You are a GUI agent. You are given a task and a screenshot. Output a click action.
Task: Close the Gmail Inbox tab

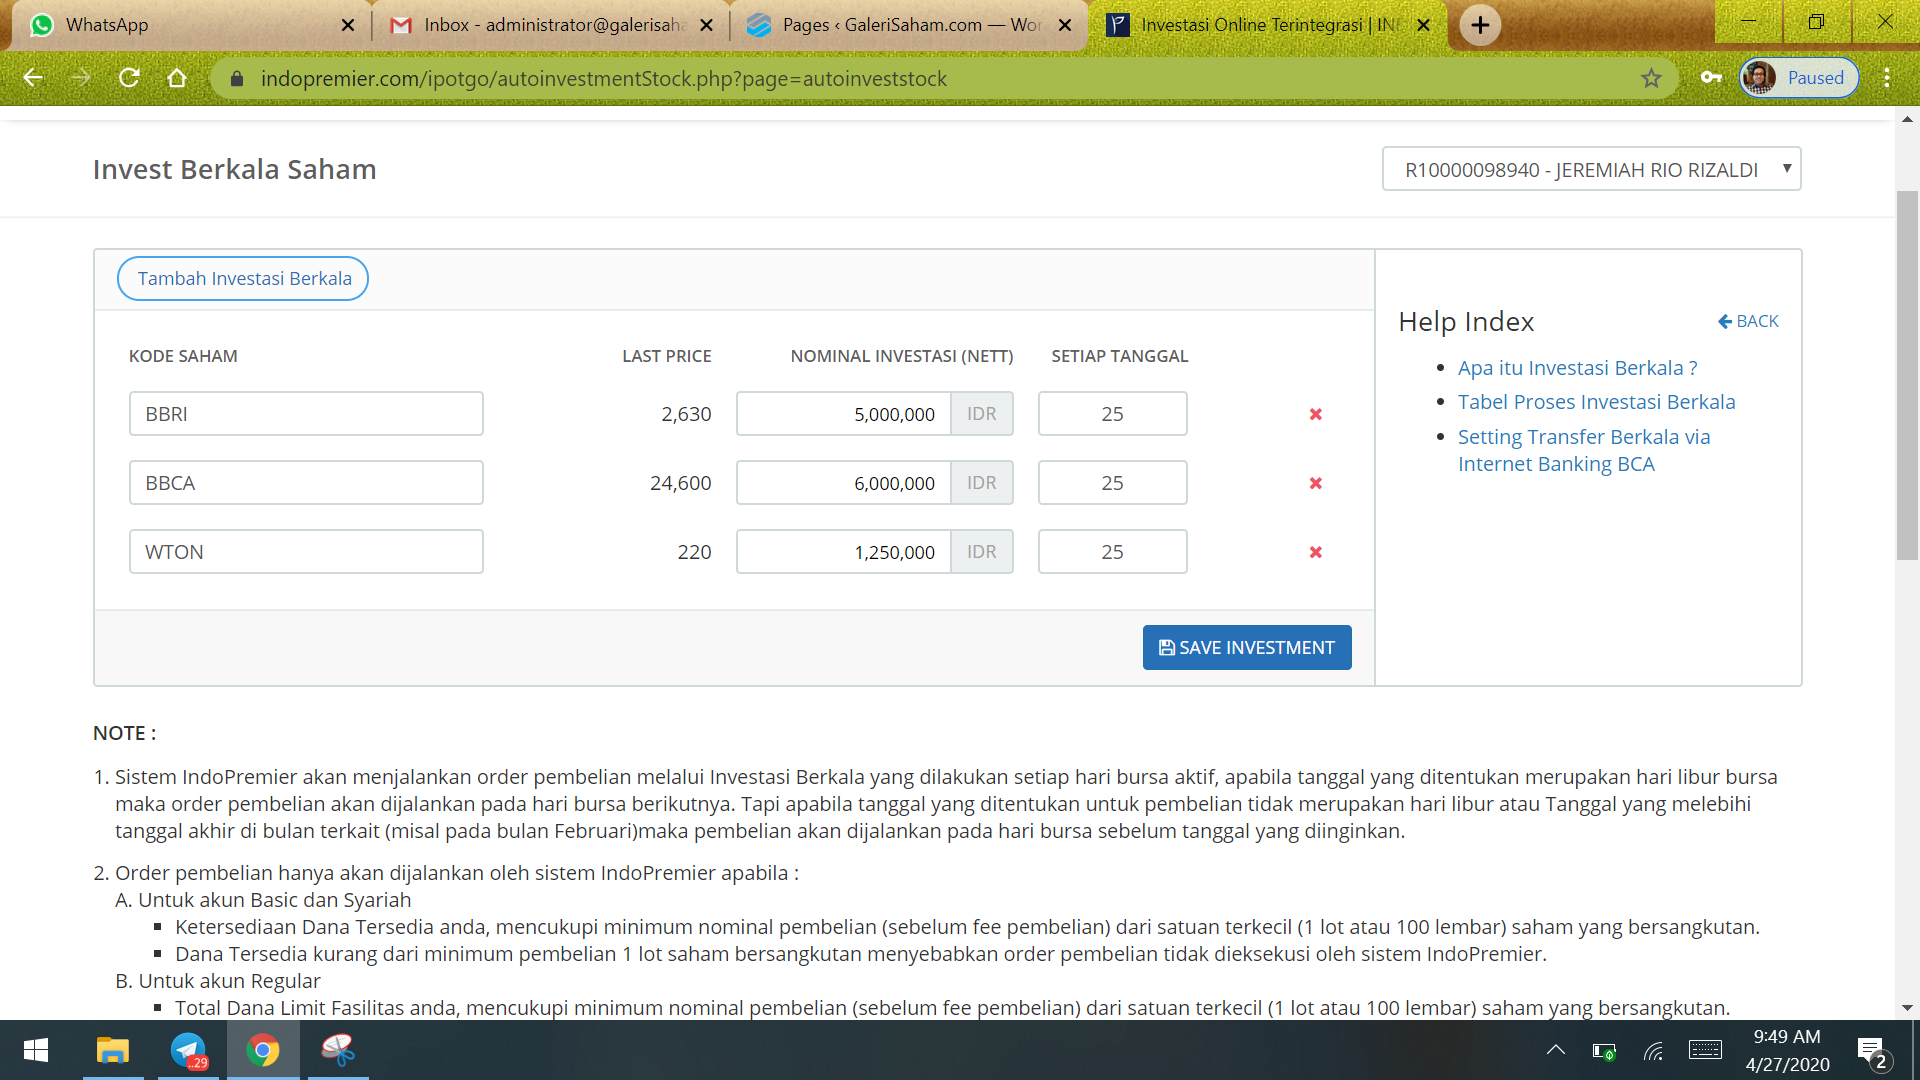pos(706,25)
